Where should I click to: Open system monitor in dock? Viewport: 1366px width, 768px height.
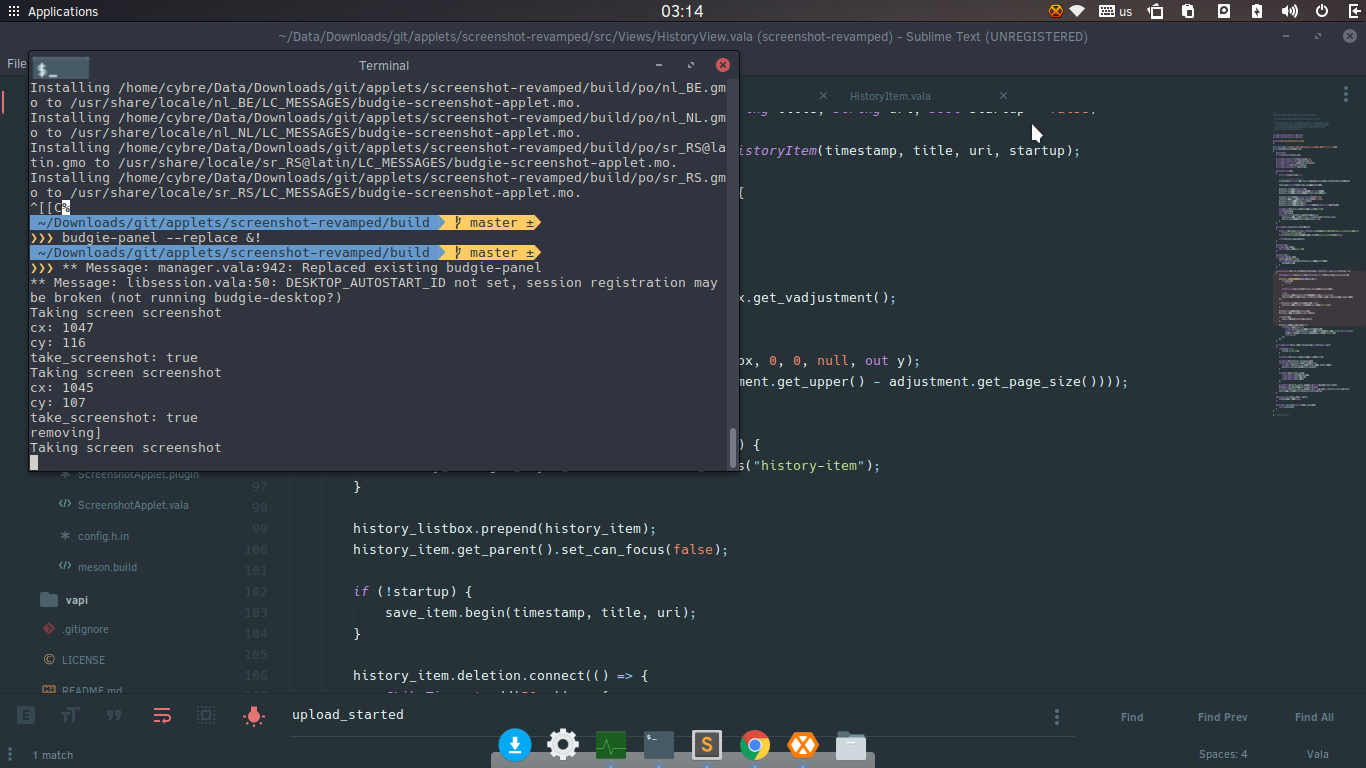611,745
